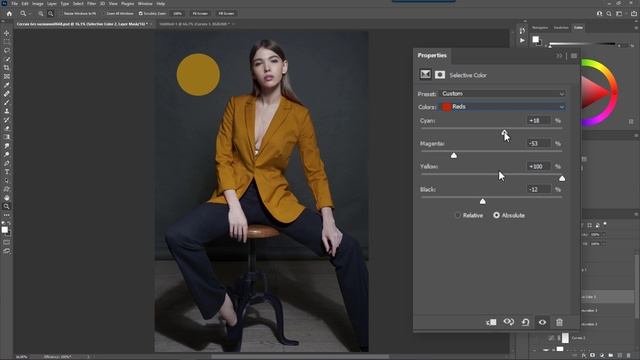Screen dimensions: 640x360
Task: Toggle adjustment layer visibility eye in Properties
Action: tap(542, 322)
